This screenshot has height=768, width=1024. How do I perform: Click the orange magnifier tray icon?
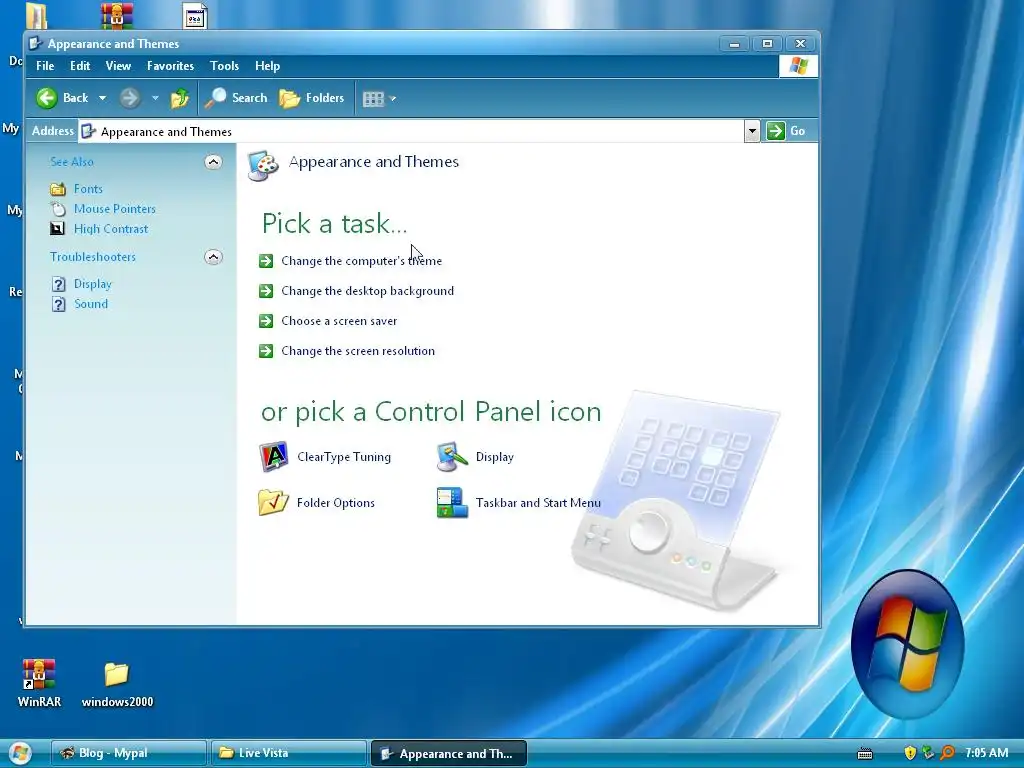pyautogui.click(x=947, y=754)
